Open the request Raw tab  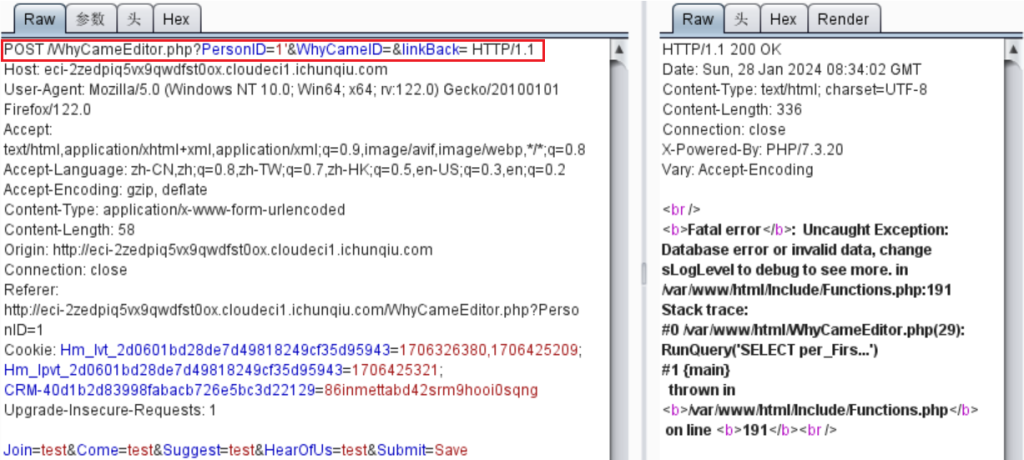pos(40,18)
